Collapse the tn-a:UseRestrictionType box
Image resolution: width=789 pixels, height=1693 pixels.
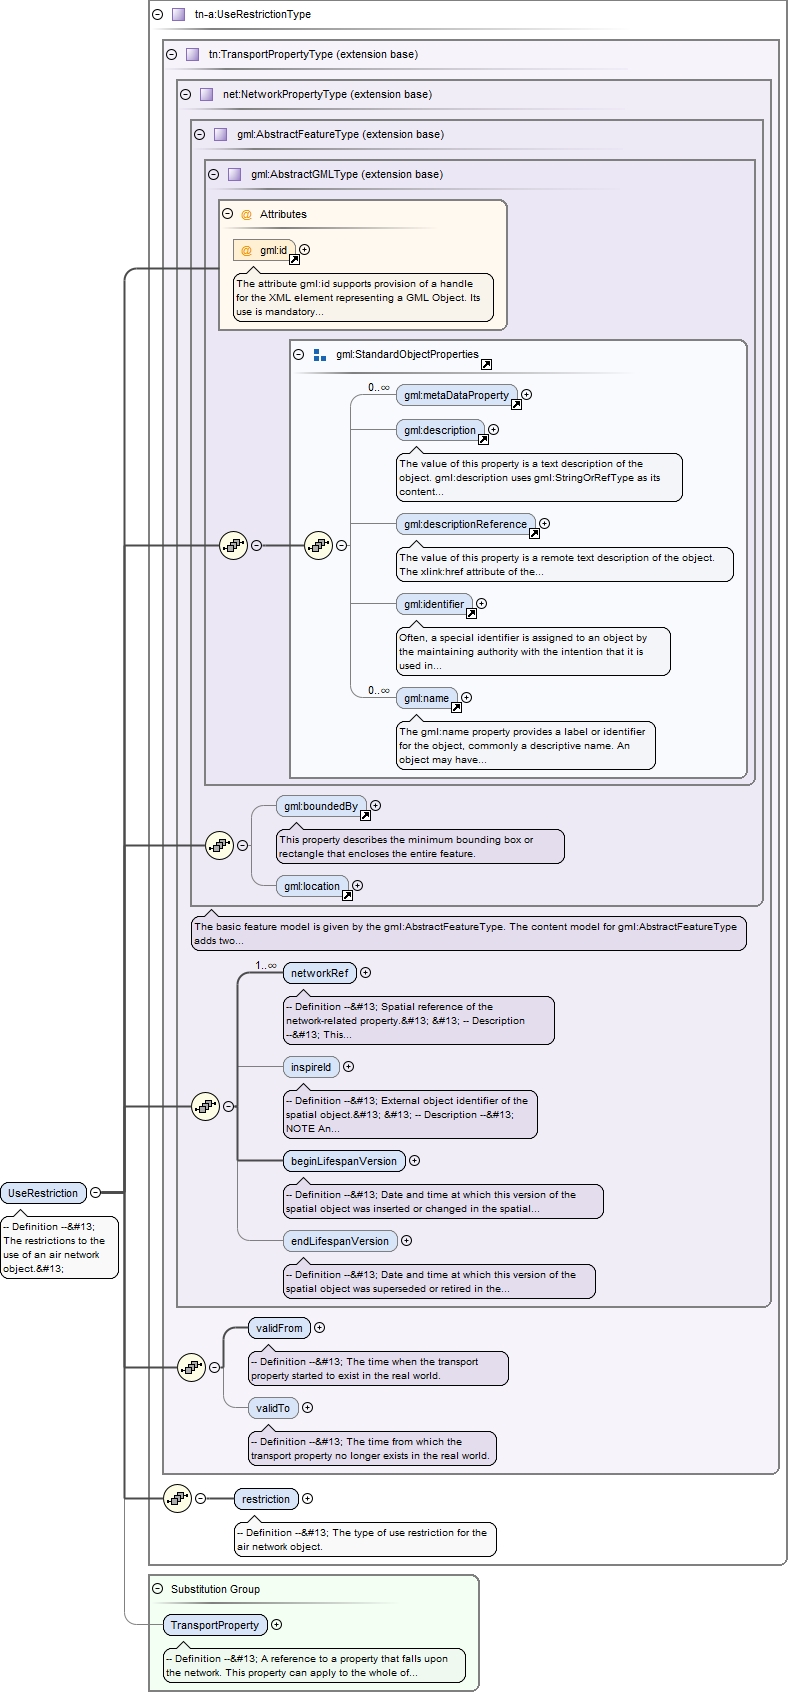pos(158,15)
